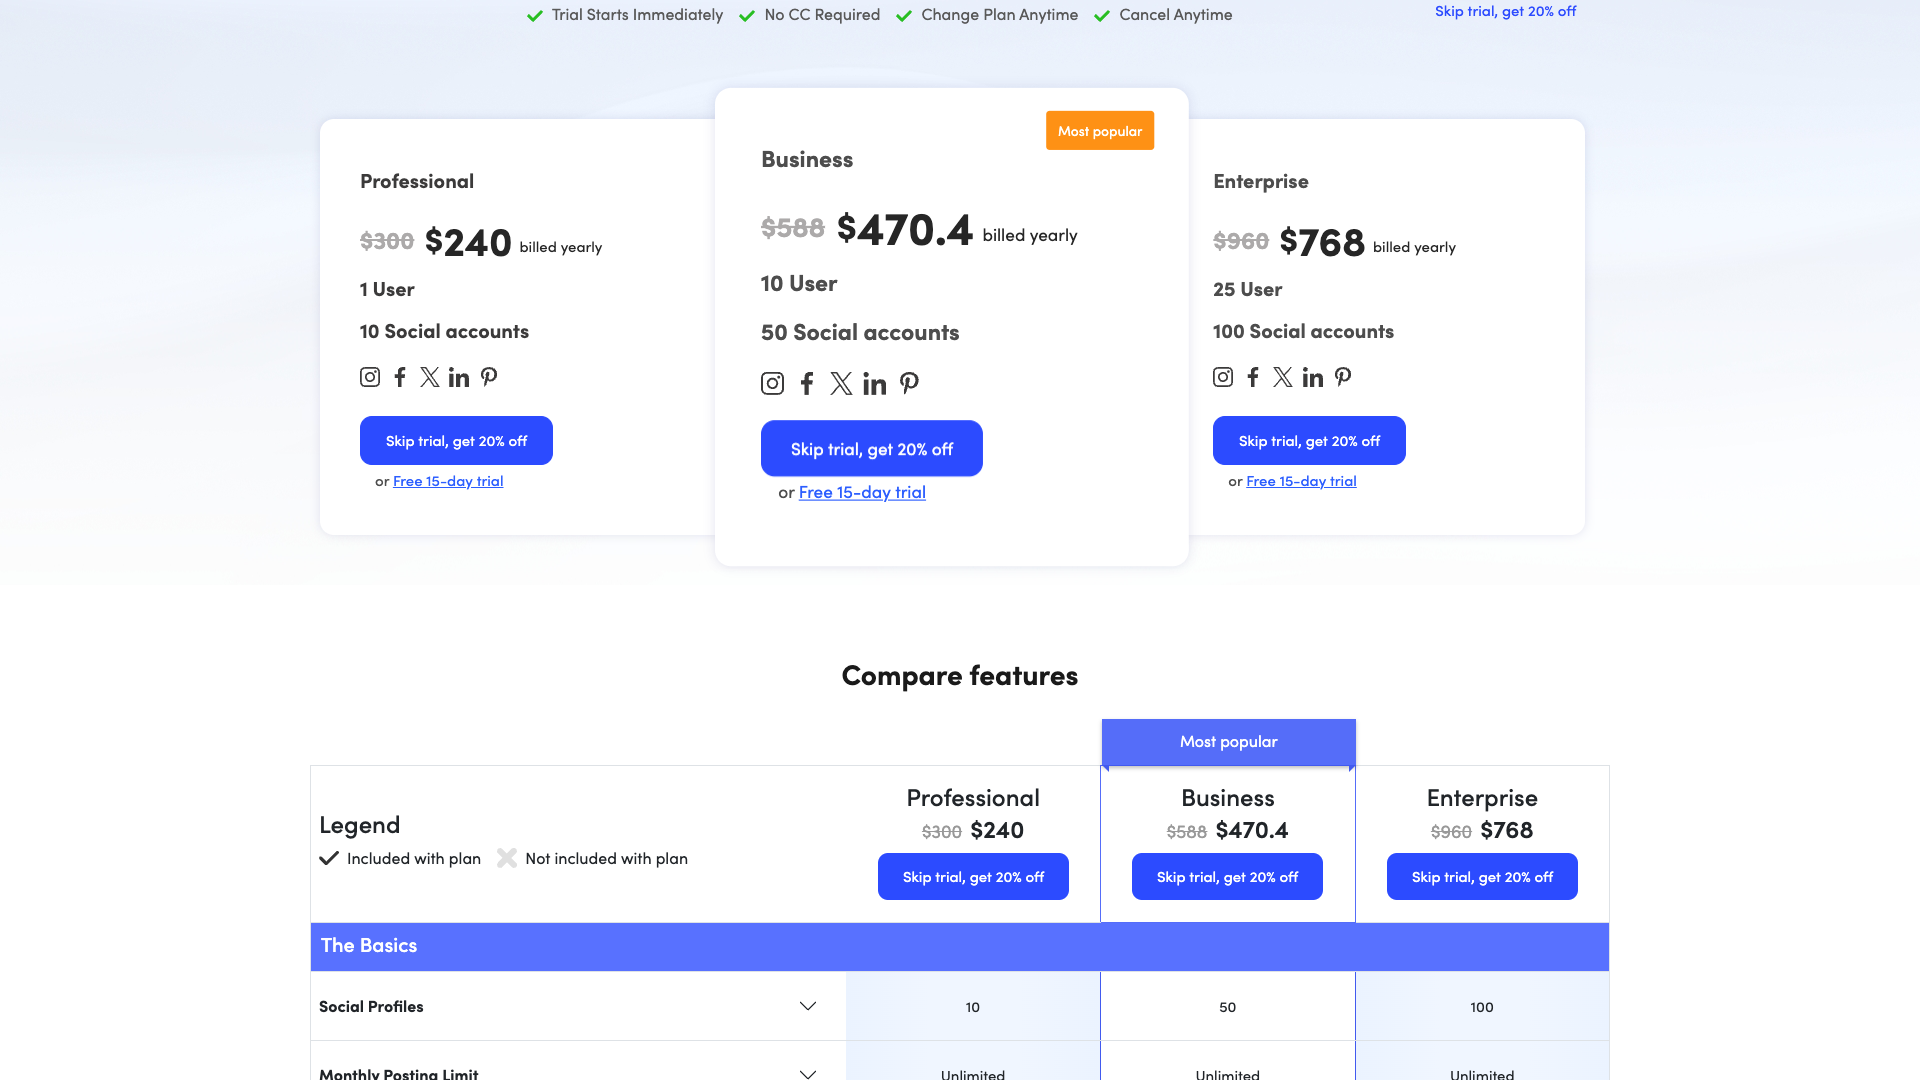Click Skip trial, get 20% off at top right

pos(1505,11)
